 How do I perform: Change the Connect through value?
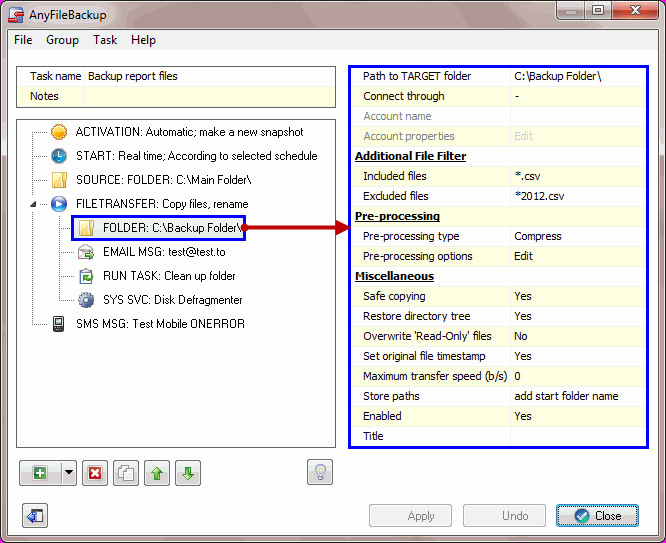[578, 96]
